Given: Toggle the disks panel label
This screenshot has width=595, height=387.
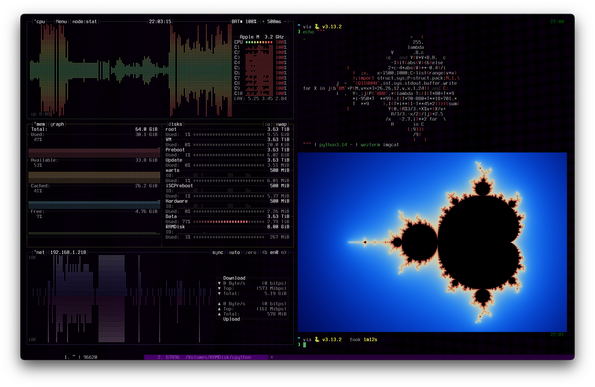Looking at the screenshot, I should click(x=175, y=124).
